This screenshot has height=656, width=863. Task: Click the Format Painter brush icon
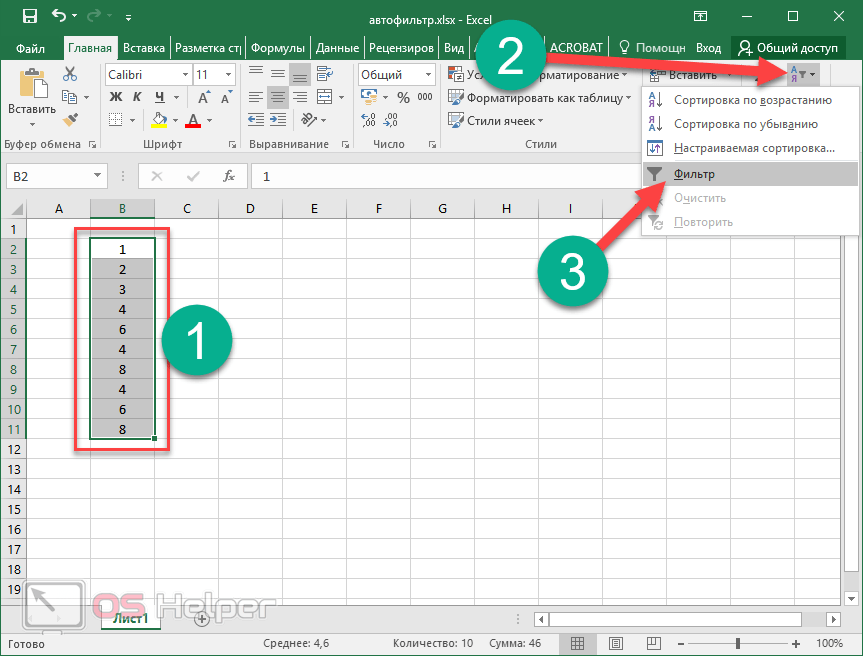coord(70,120)
